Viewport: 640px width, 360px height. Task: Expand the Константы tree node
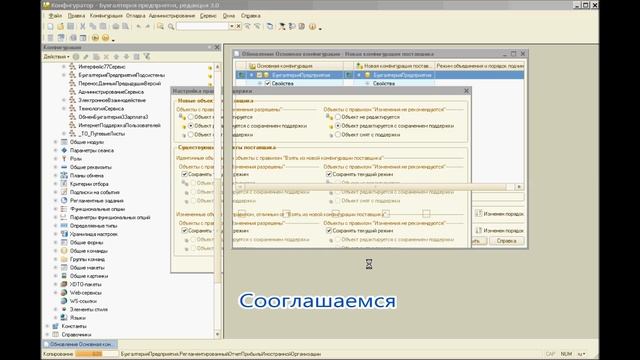47,326
